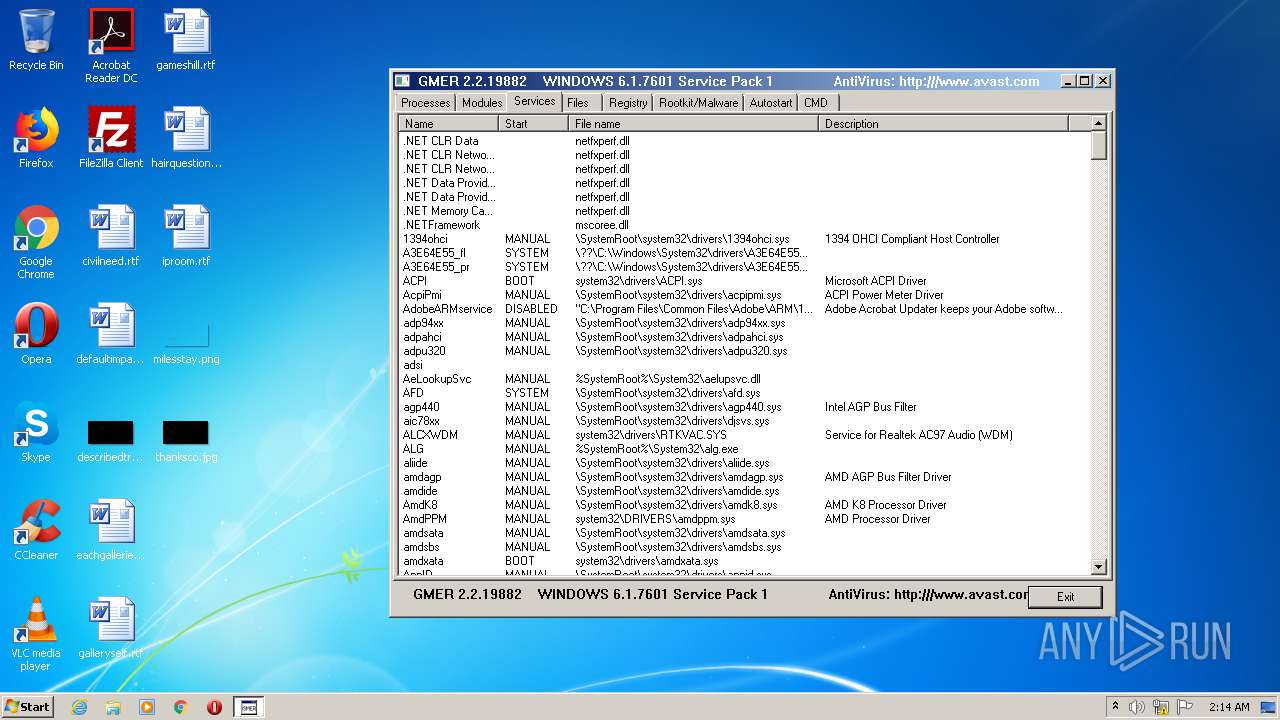
Task: Click the volume tray icon
Action: tap(1137, 707)
